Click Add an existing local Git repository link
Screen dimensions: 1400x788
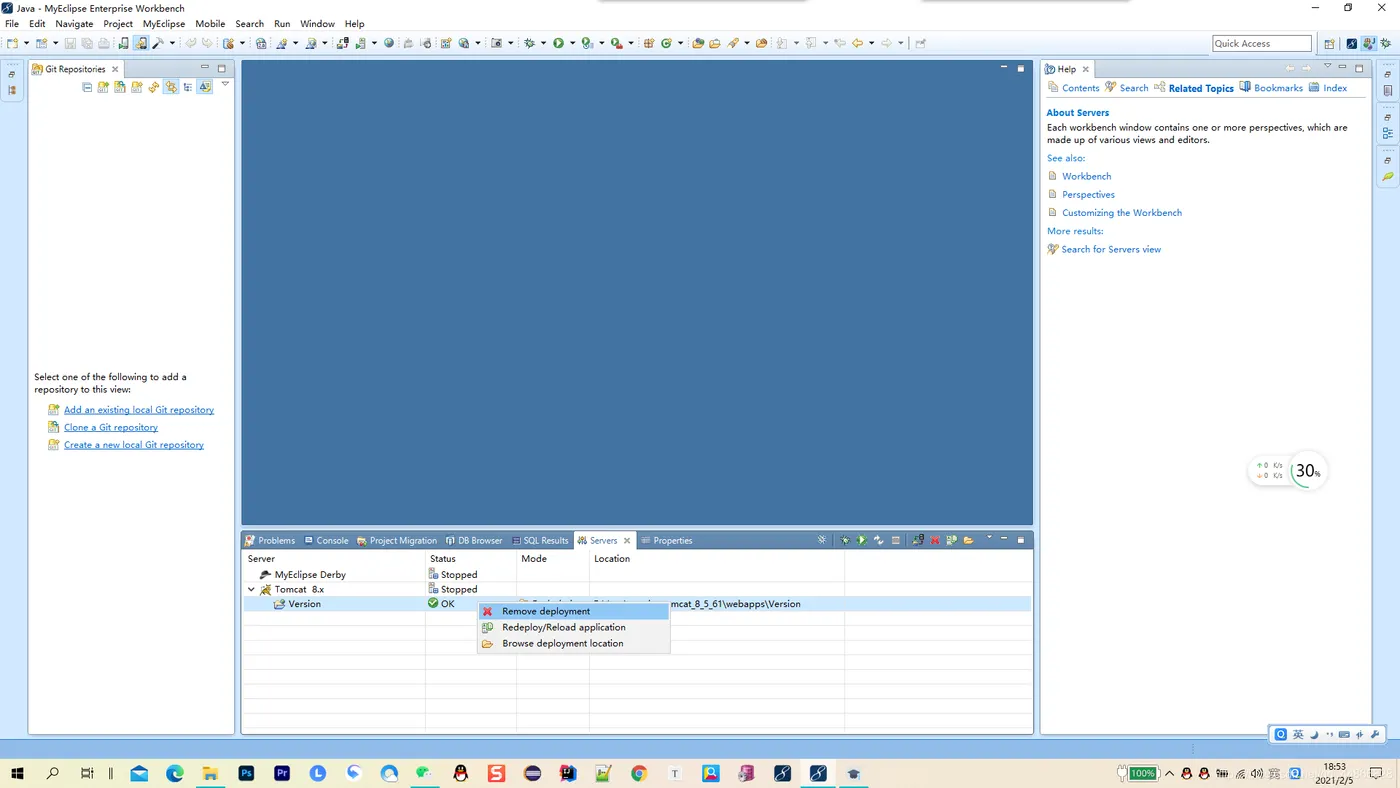click(x=139, y=409)
